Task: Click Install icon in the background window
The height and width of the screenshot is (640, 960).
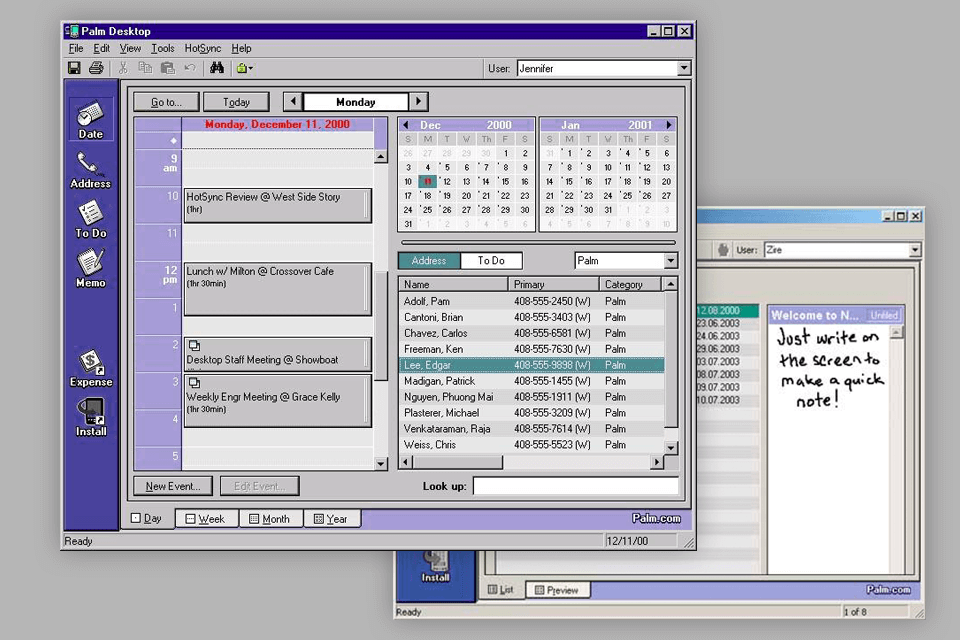Action: coord(435,567)
